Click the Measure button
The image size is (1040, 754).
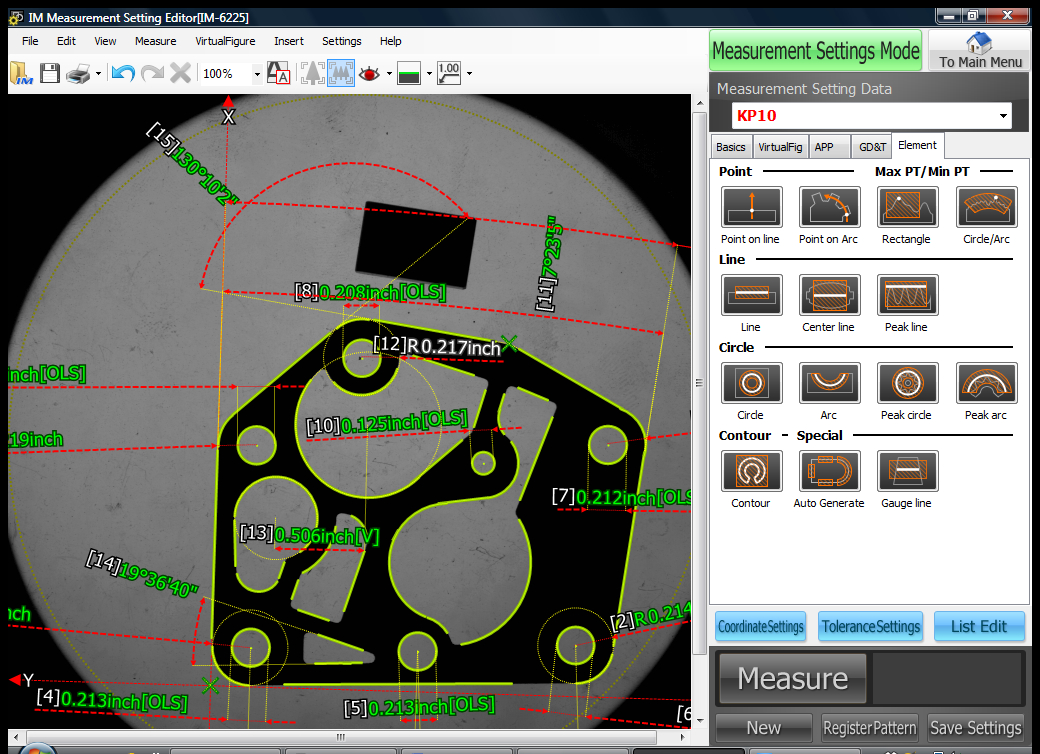792,679
